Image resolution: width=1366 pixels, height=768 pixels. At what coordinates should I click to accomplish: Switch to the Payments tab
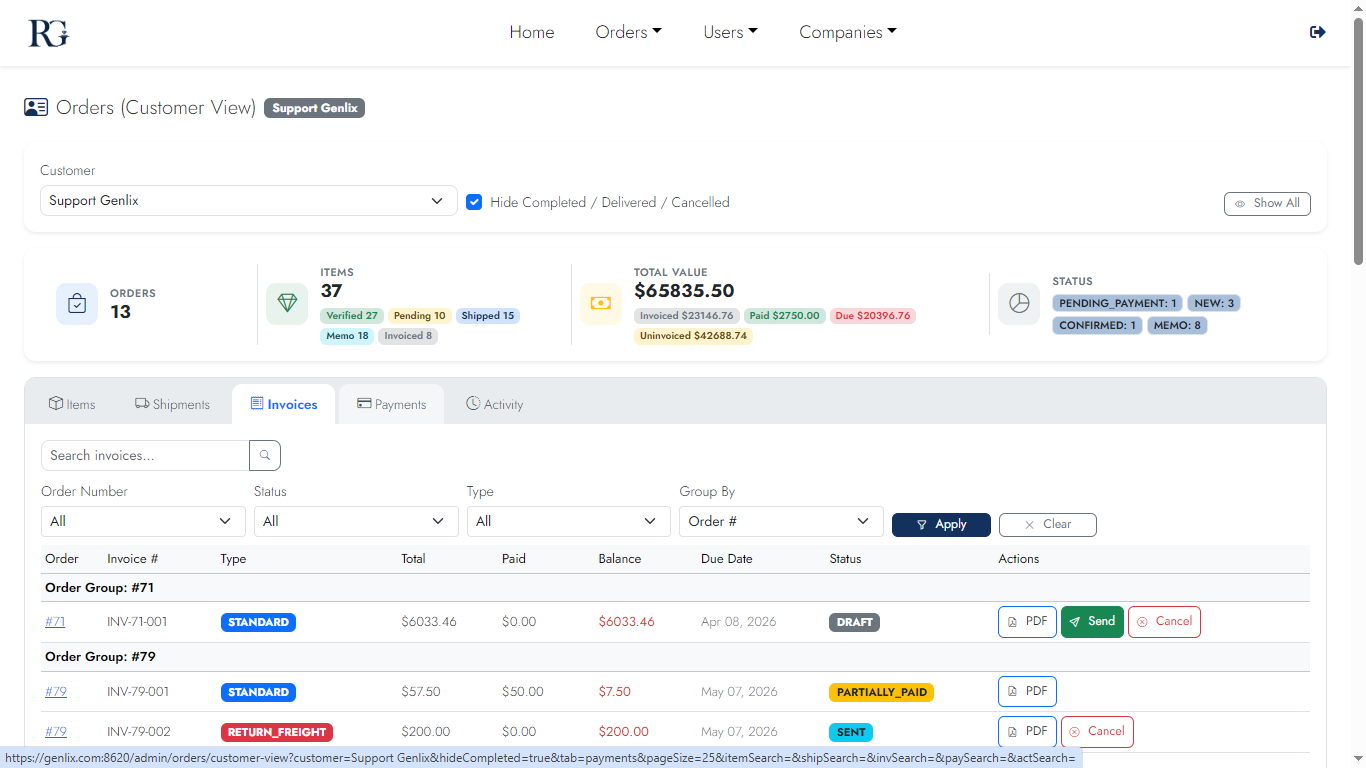click(391, 404)
